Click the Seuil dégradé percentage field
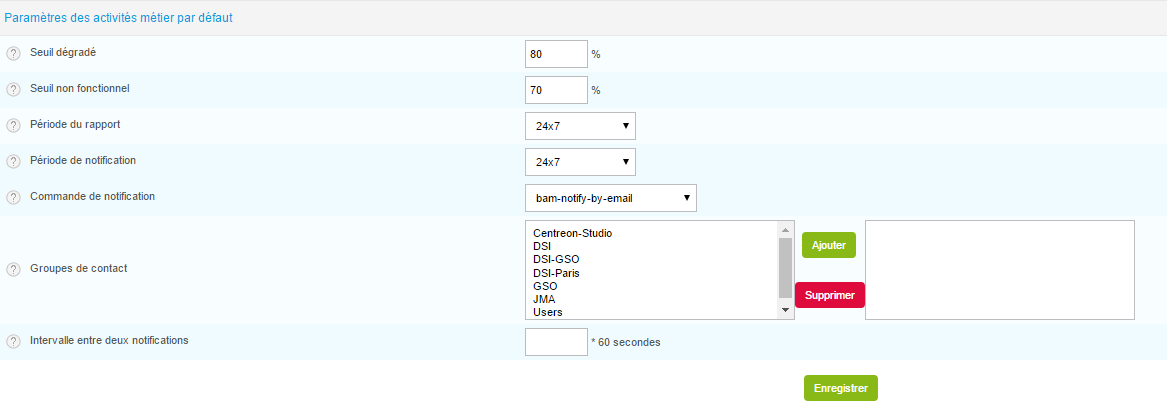This screenshot has width=1167, height=407. [556, 54]
